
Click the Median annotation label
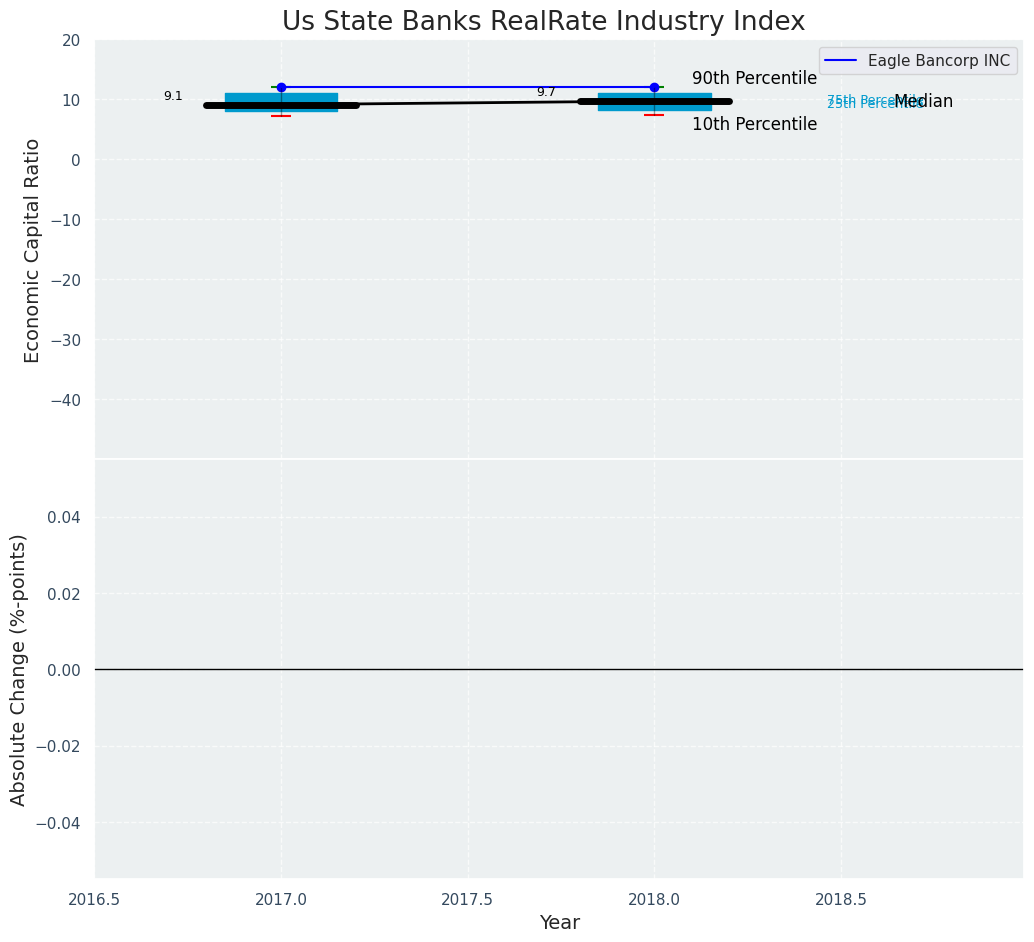(x=924, y=102)
